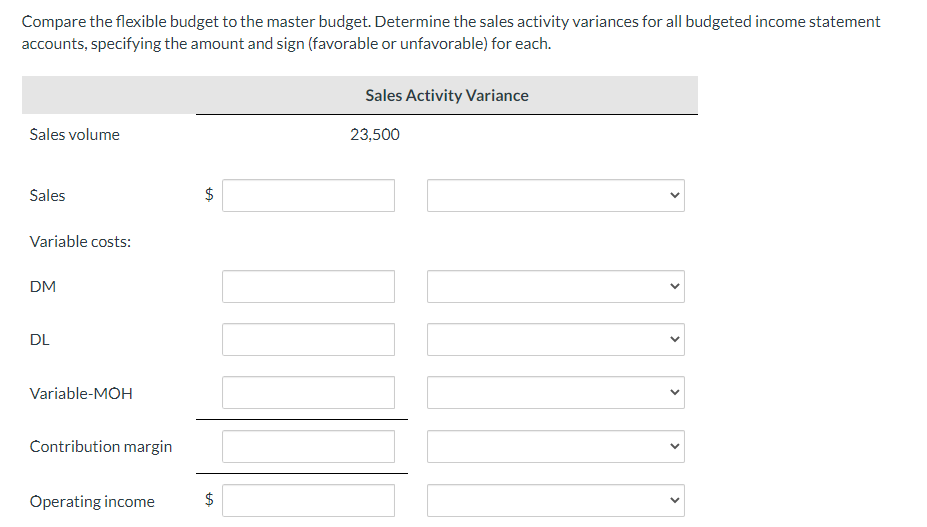The height and width of the screenshot is (527, 927).
Task: Click the Variable-MOH variance amount field
Action: point(308,392)
